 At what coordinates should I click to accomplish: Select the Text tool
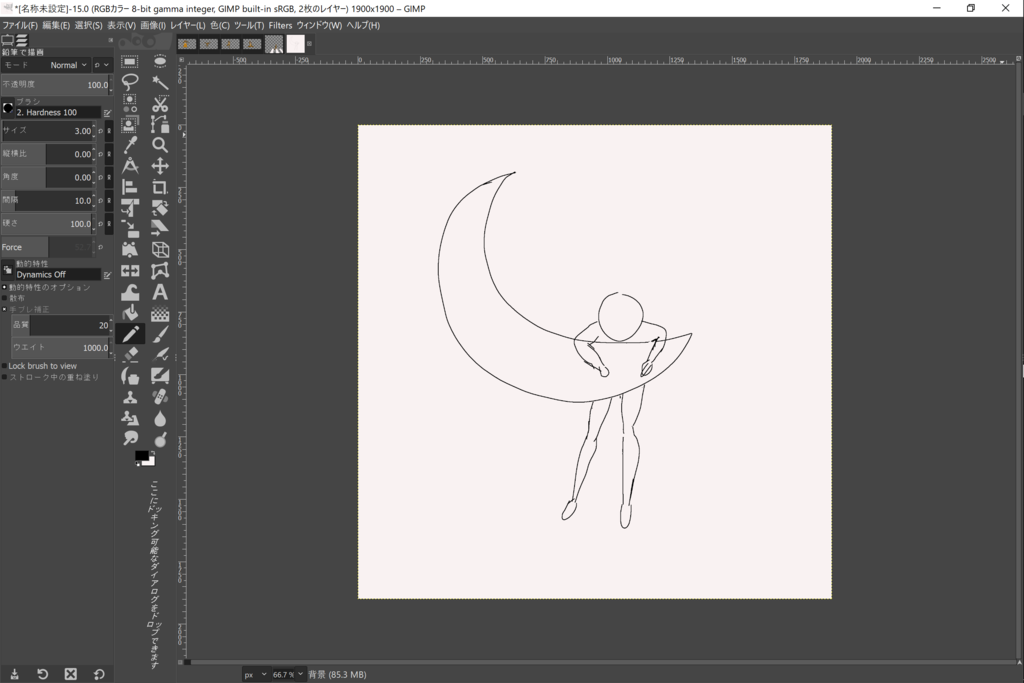click(160, 292)
